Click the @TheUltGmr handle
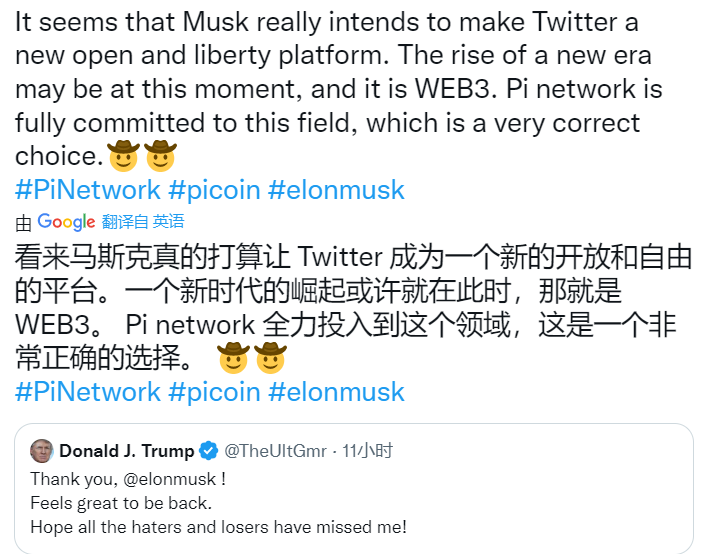 (x=276, y=451)
